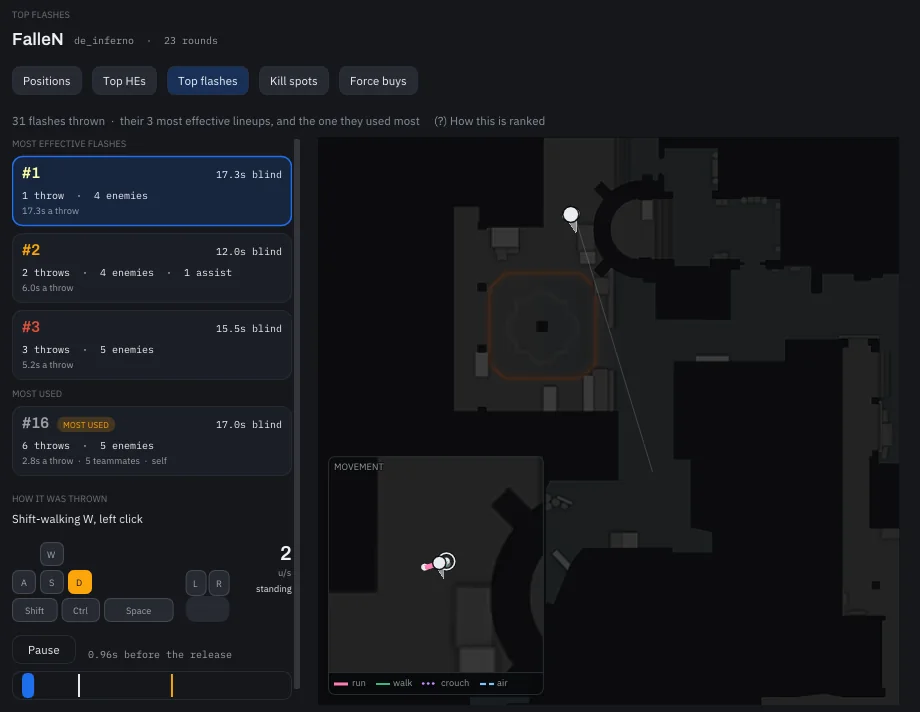Viewport: 920px width, 712px height.
Task: Click the orange release marker on the timeline
Action: click(172, 686)
